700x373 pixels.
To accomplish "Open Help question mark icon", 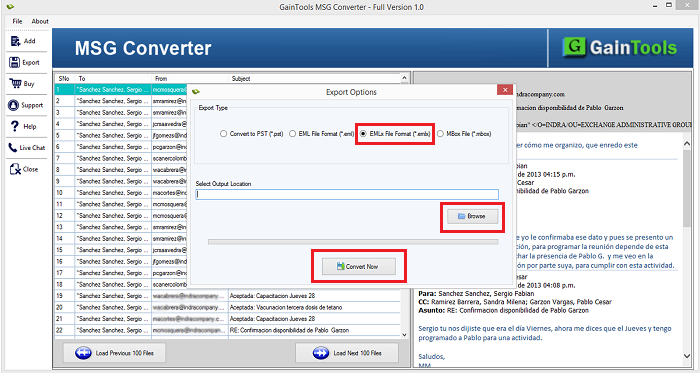I will [15, 126].
